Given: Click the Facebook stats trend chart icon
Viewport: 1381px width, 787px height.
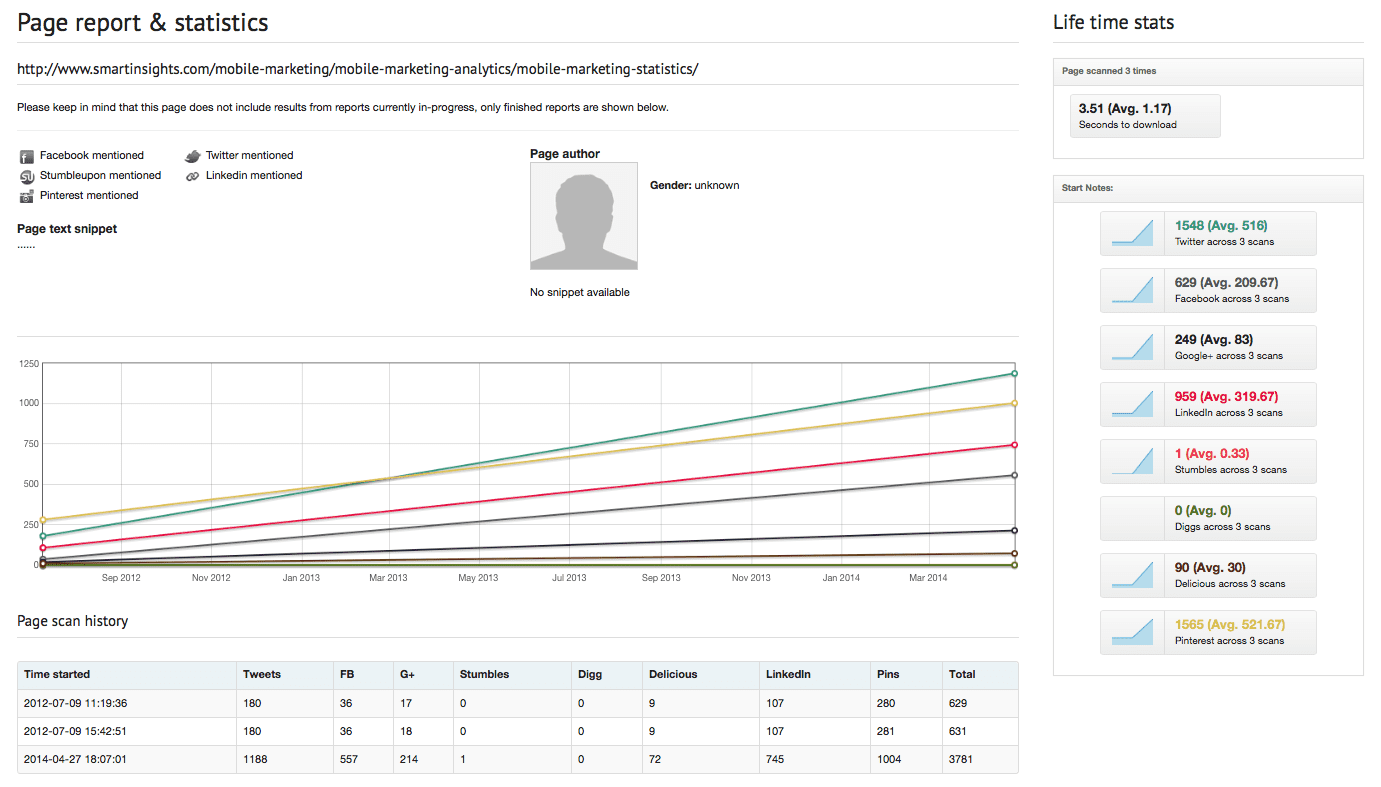Looking at the screenshot, I should pos(1133,290).
